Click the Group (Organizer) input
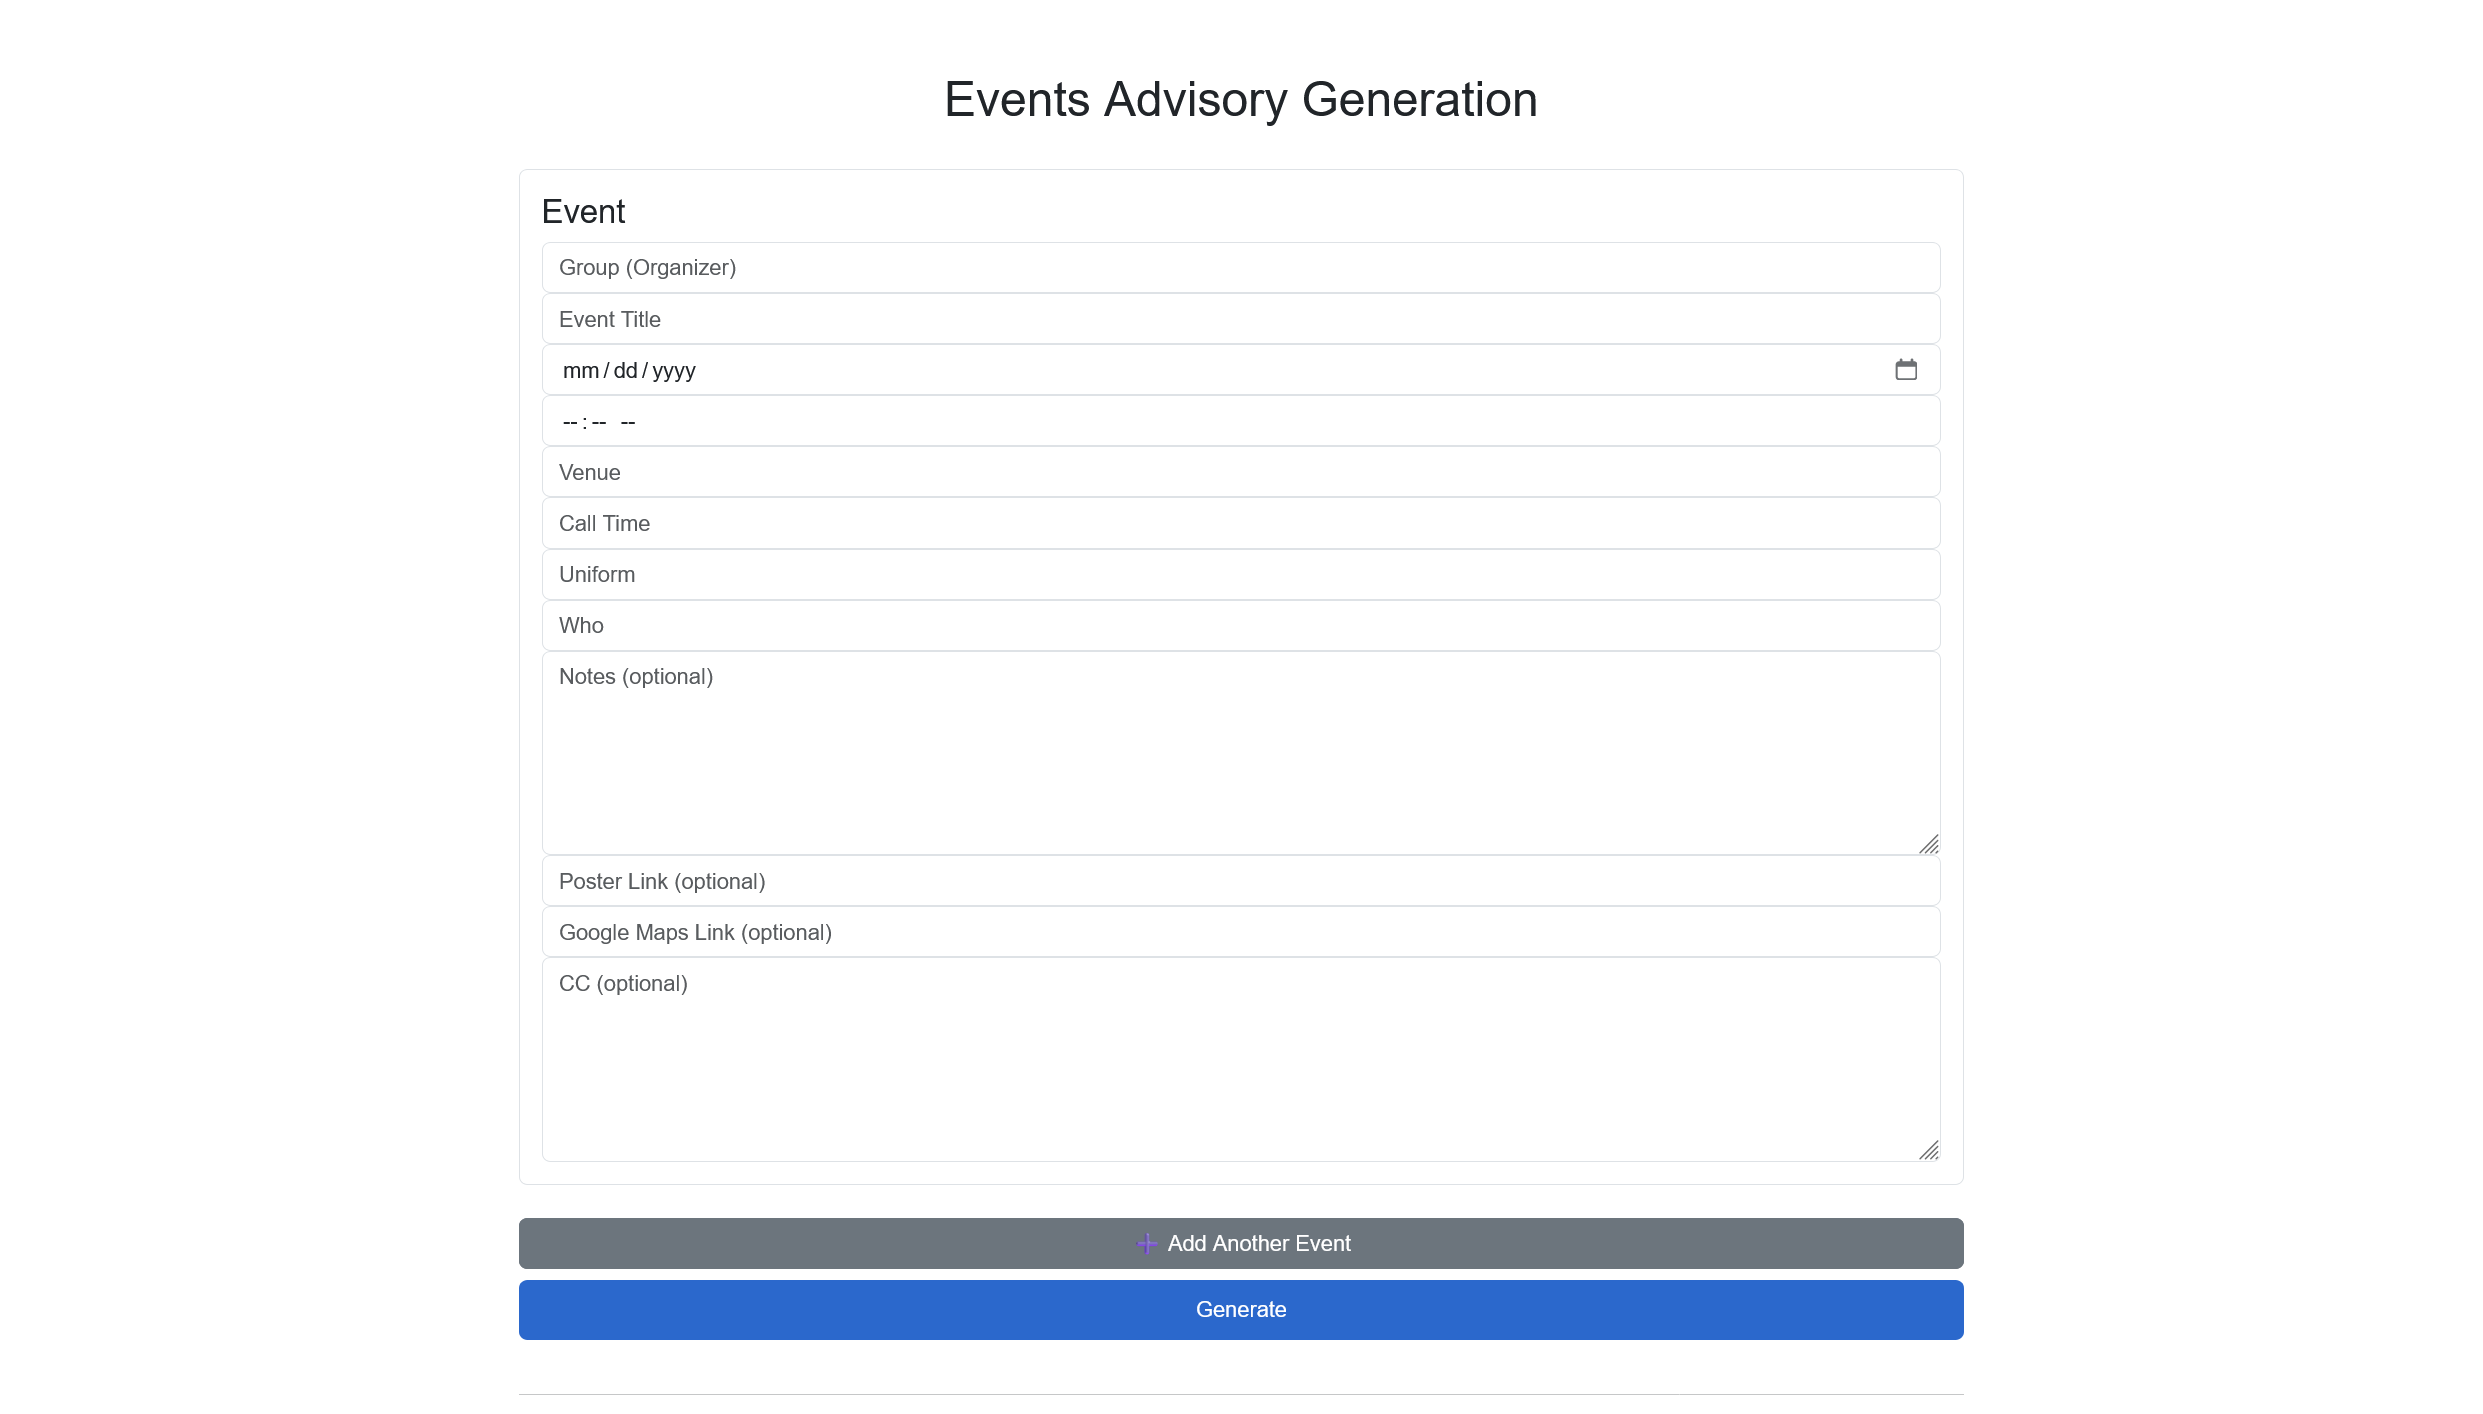 tap(1240, 267)
